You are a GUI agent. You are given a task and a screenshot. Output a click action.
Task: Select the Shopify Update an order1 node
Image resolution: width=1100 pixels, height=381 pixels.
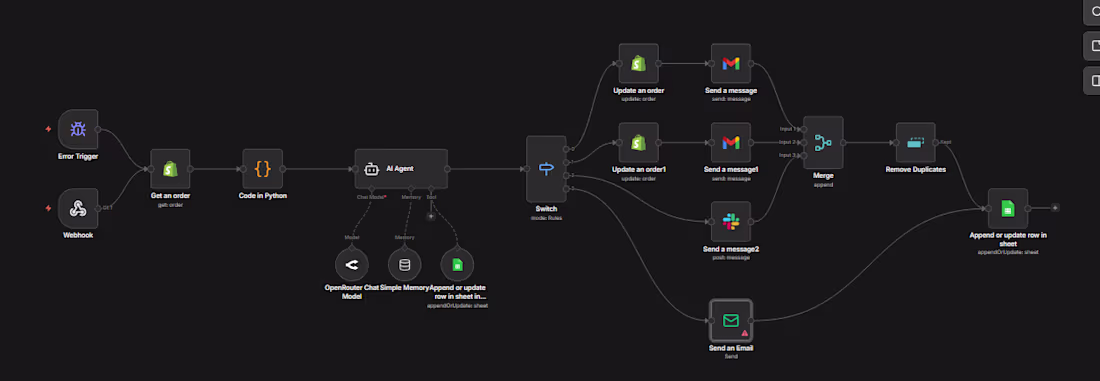[x=638, y=142]
